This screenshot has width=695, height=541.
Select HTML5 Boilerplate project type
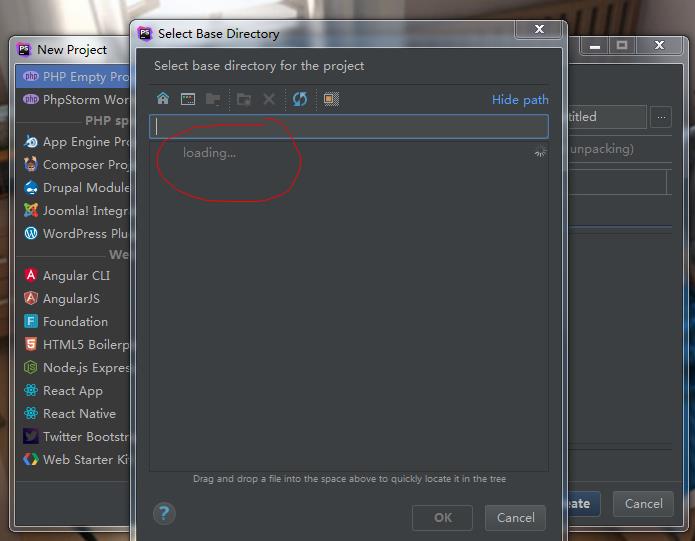pyautogui.click(x=73, y=345)
